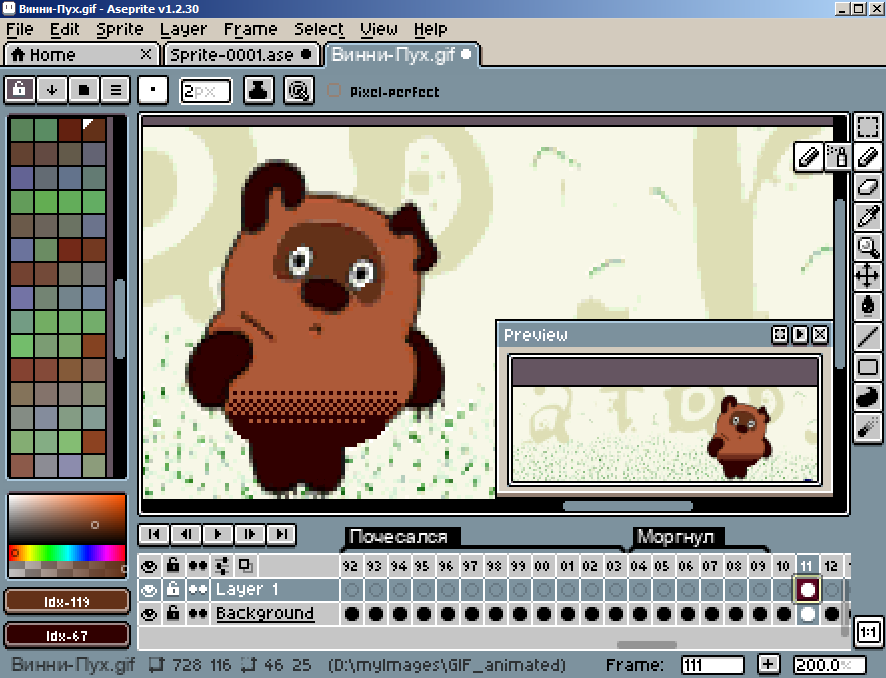Select the Rectangular Marquee tool
Screen dimensions: 886x678
[x=867, y=126]
